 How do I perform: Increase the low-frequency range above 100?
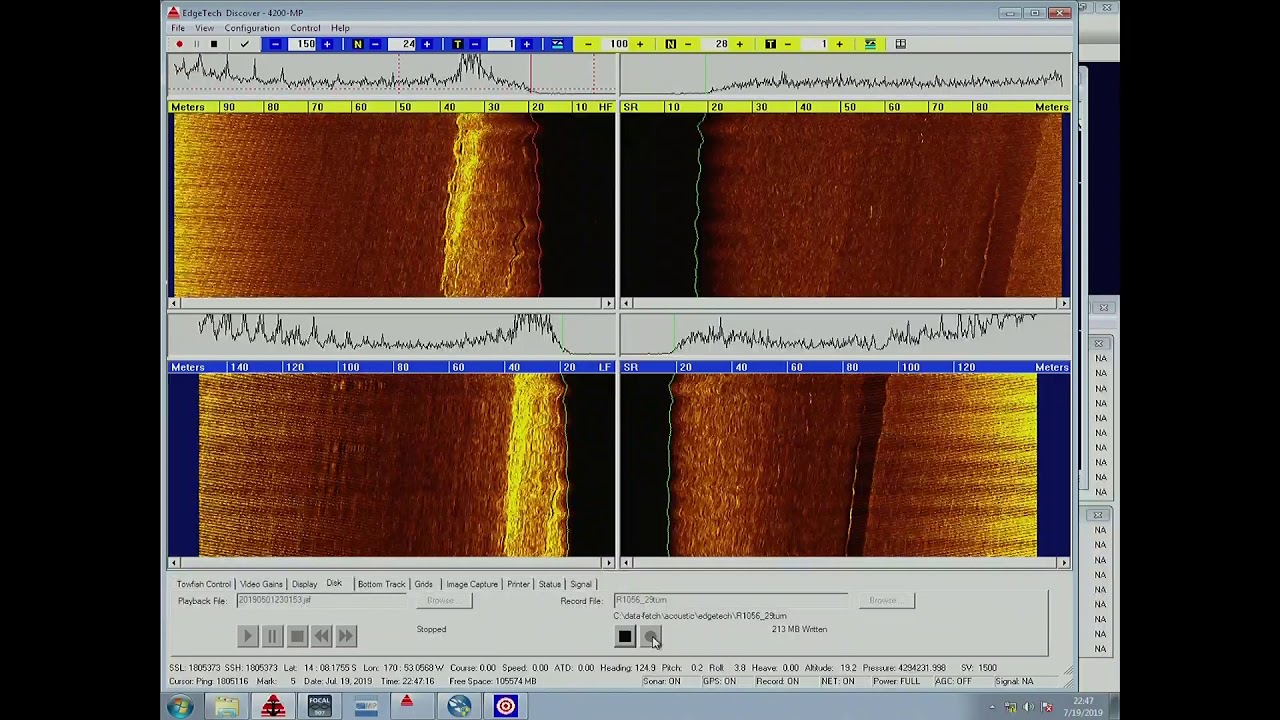(640, 44)
